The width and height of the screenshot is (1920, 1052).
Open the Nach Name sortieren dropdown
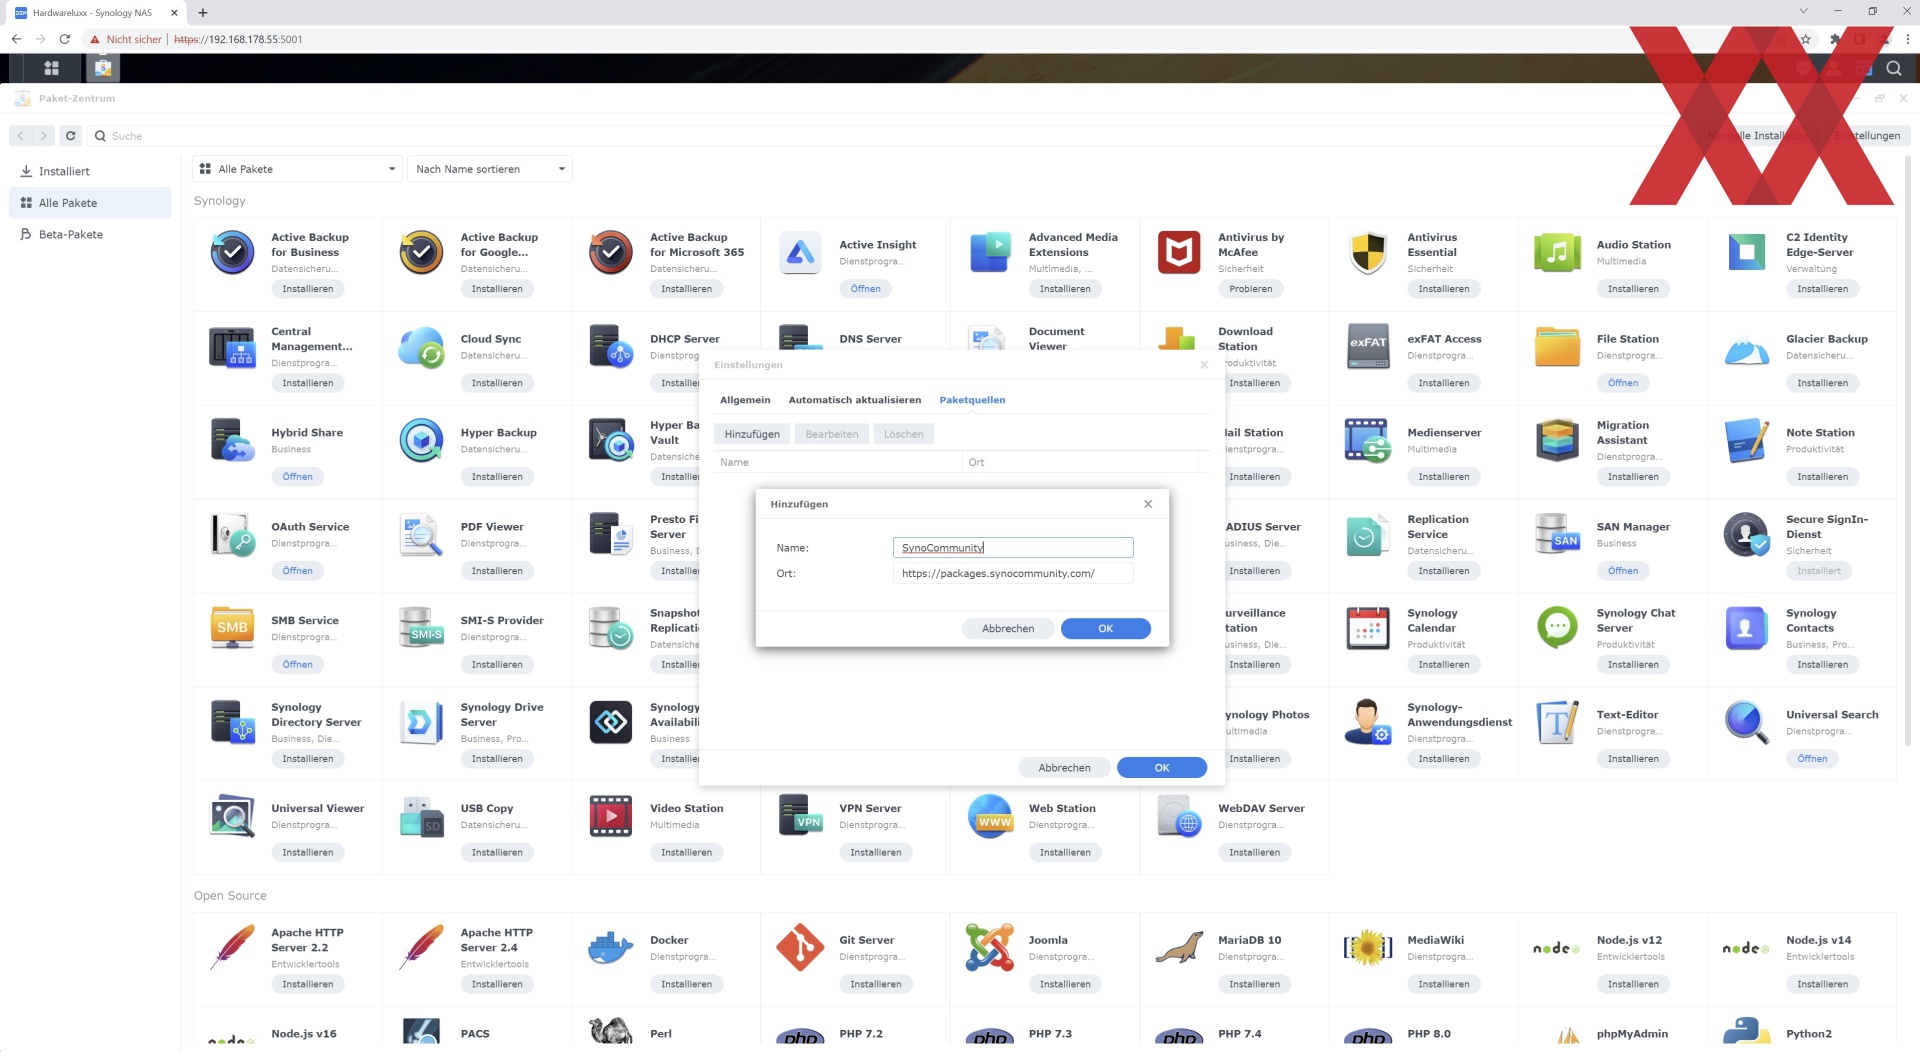[490, 169]
